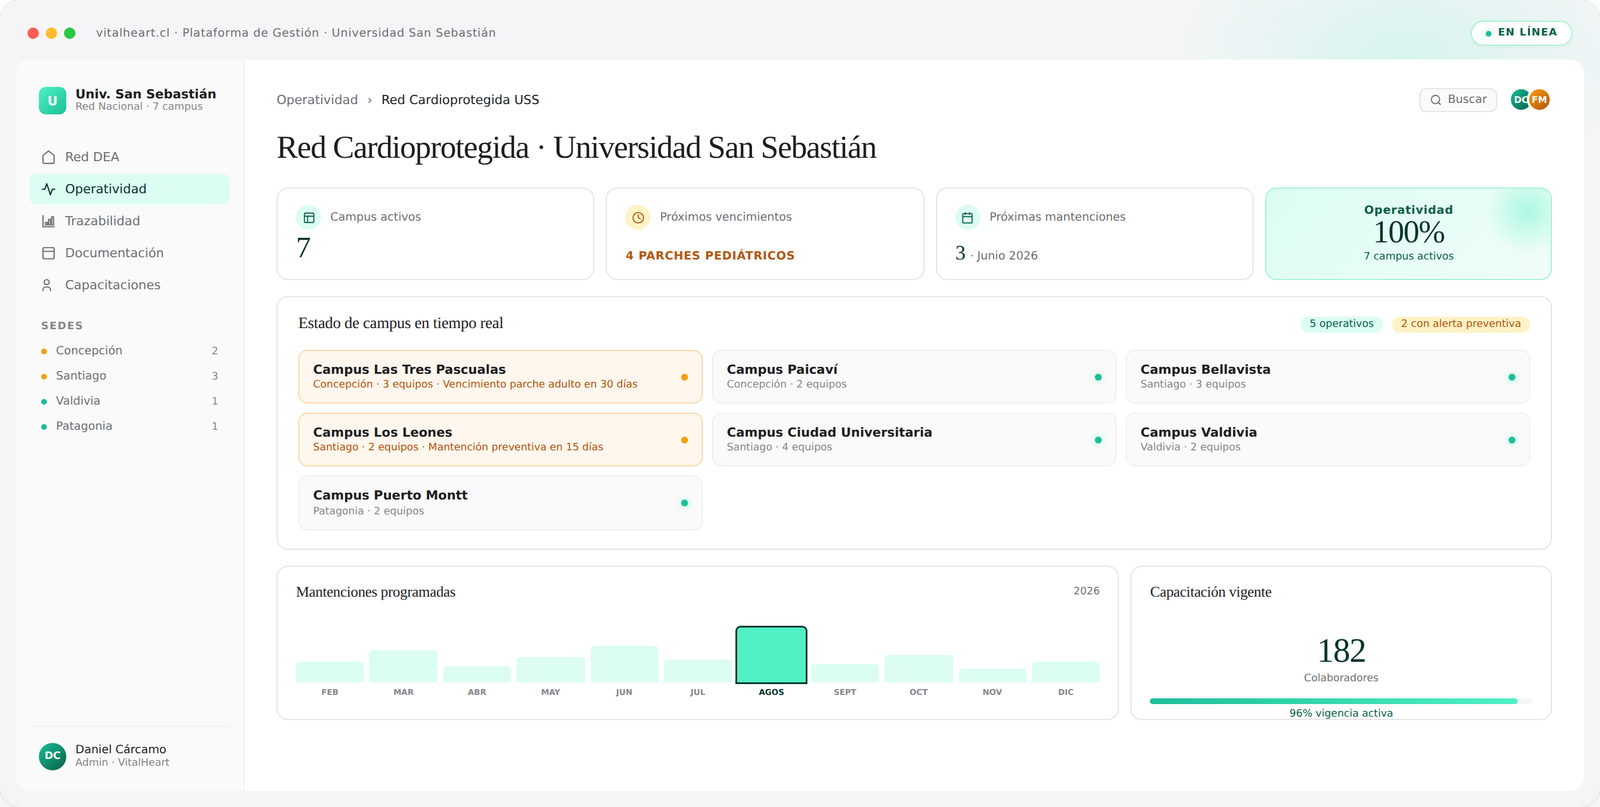Click green status dot on Ciudad Universitaria
1600x807 pixels.
[1098, 440]
